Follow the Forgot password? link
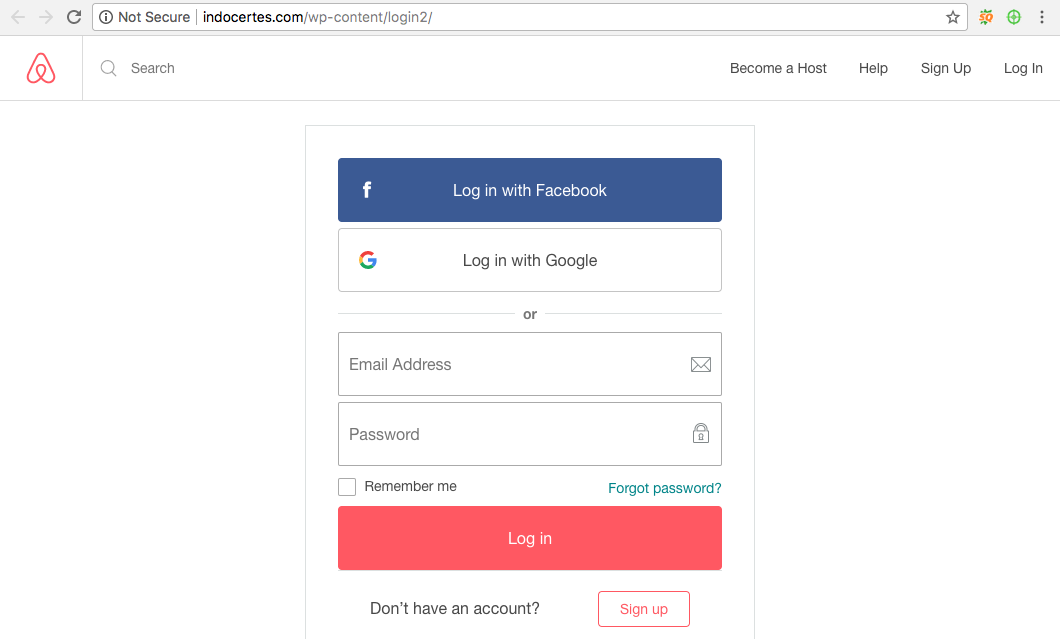Screen dimensions: 1060x639 tap(665, 488)
